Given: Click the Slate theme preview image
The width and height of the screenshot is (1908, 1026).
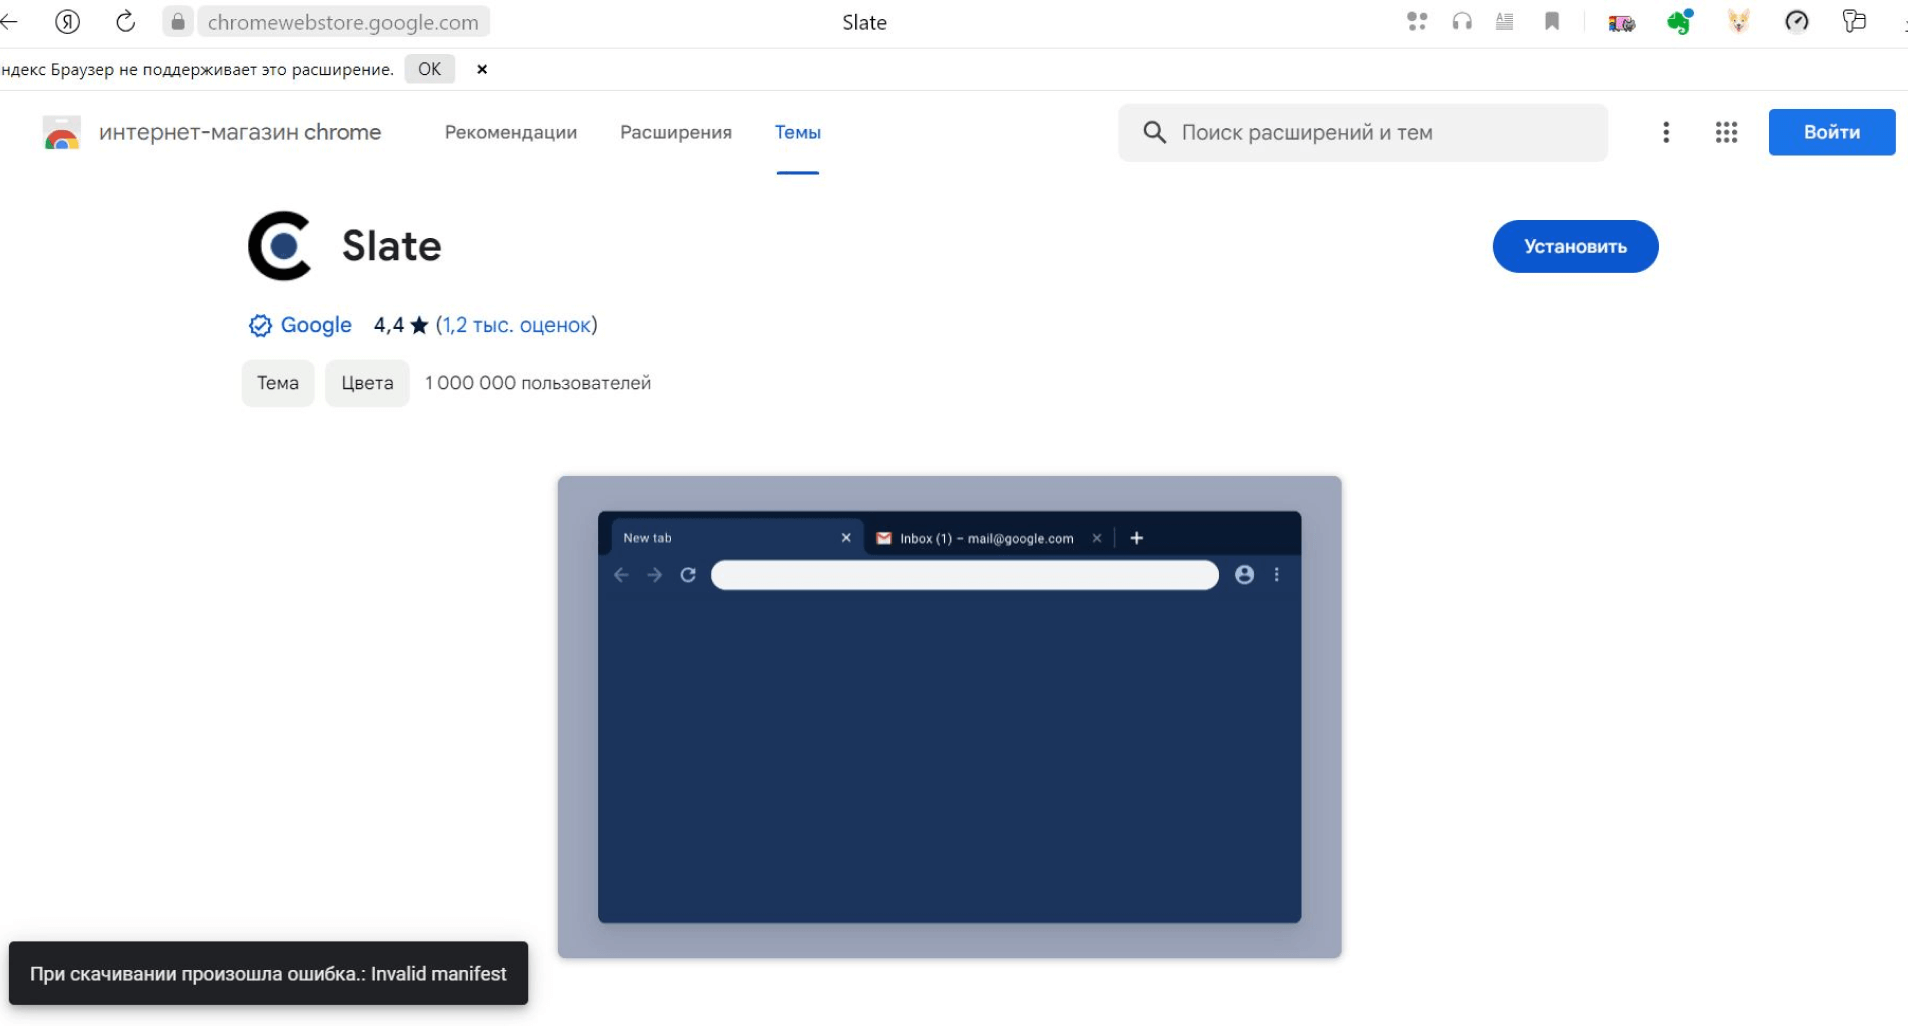Looking at the screenshot, I should coord(949,717).
